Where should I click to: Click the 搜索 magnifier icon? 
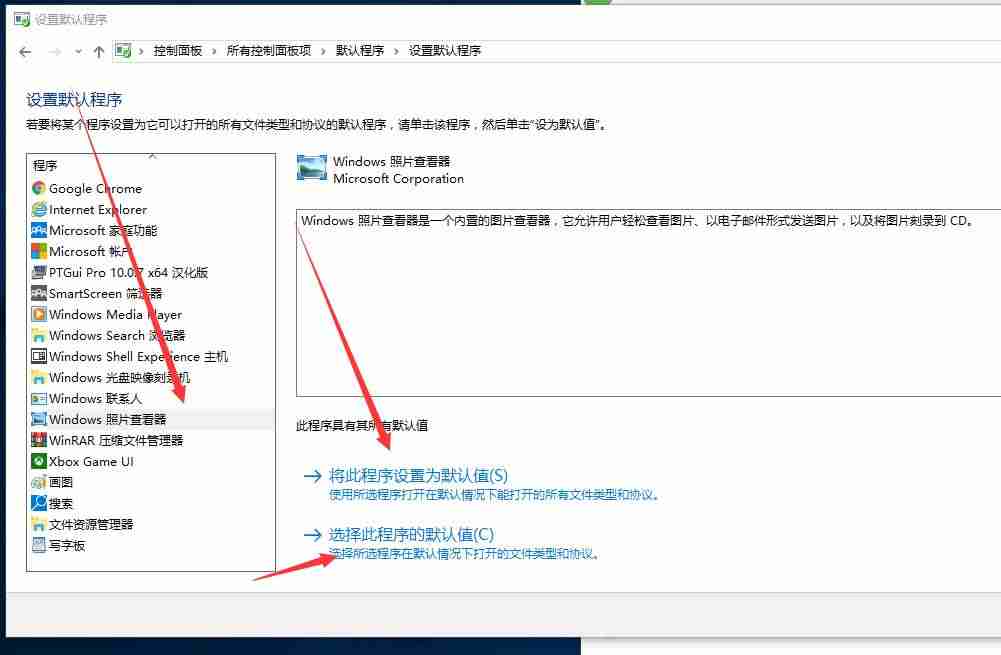click(39, 503)
